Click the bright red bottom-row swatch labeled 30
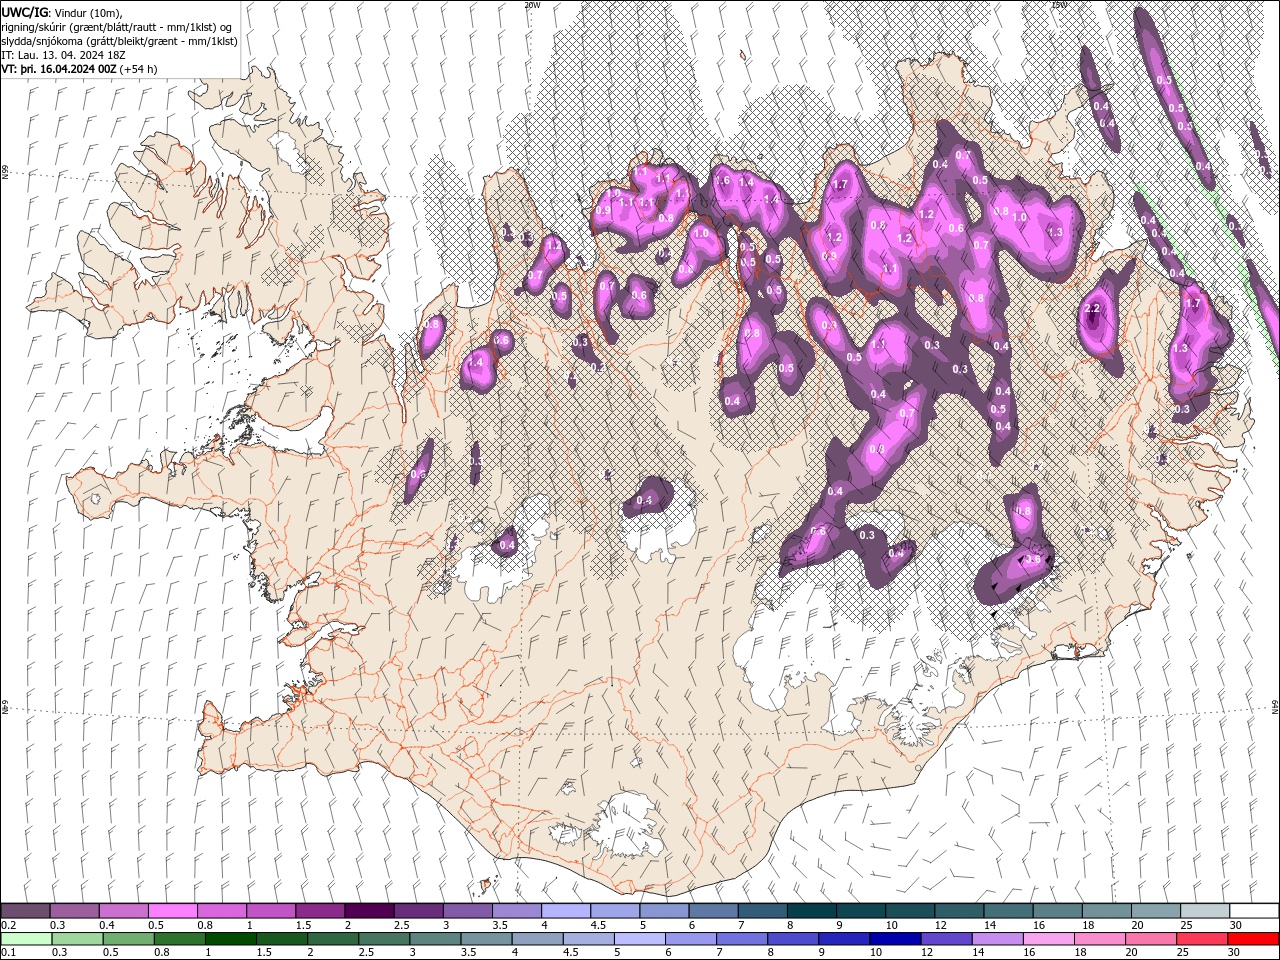This screenshot has width=1280, height=960. tap(1253, 939)
